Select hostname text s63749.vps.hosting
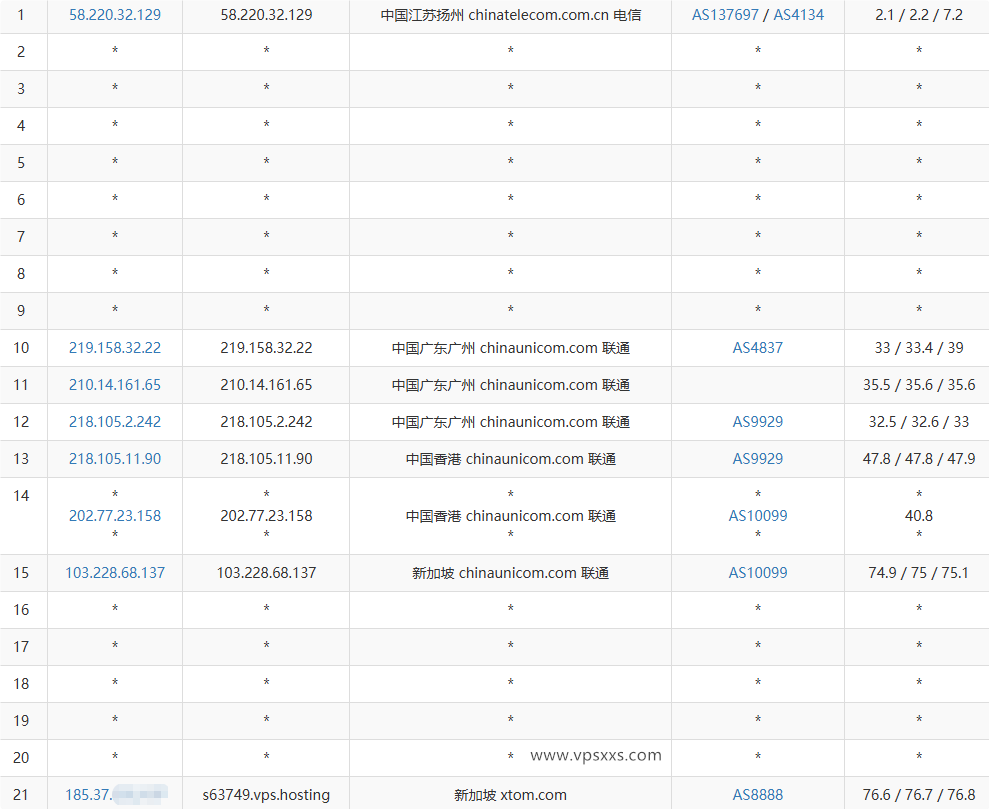The width and height of the screenshot is (989, 809). tap(266, 794)
